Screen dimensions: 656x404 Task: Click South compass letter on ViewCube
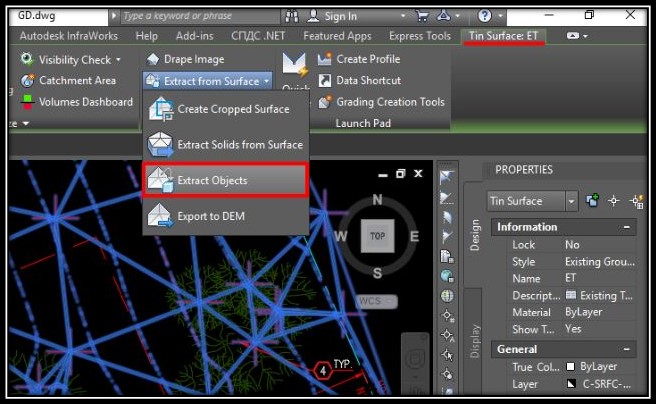point(377,274)
